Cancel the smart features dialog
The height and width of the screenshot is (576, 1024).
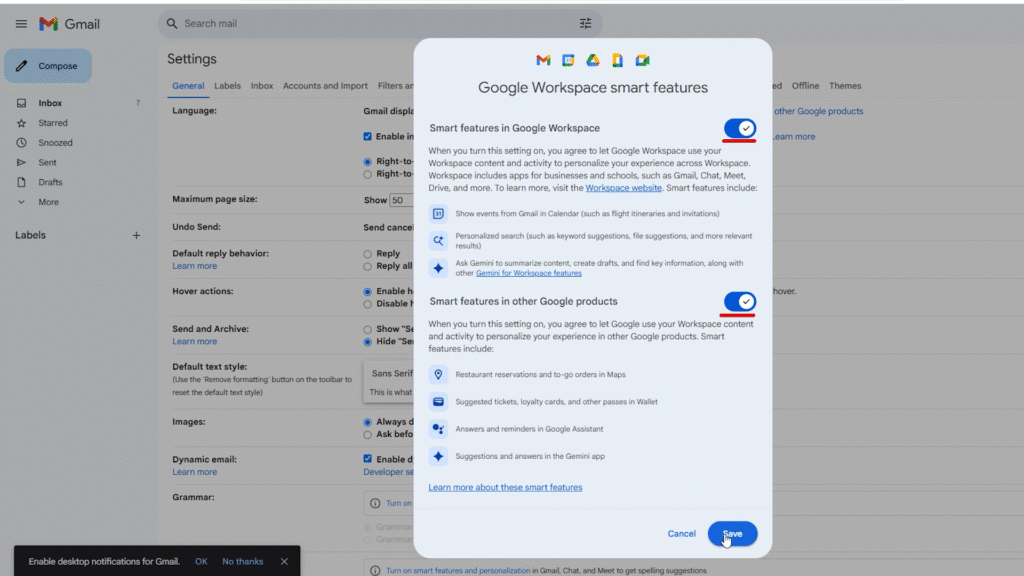[x=681, y=534]
